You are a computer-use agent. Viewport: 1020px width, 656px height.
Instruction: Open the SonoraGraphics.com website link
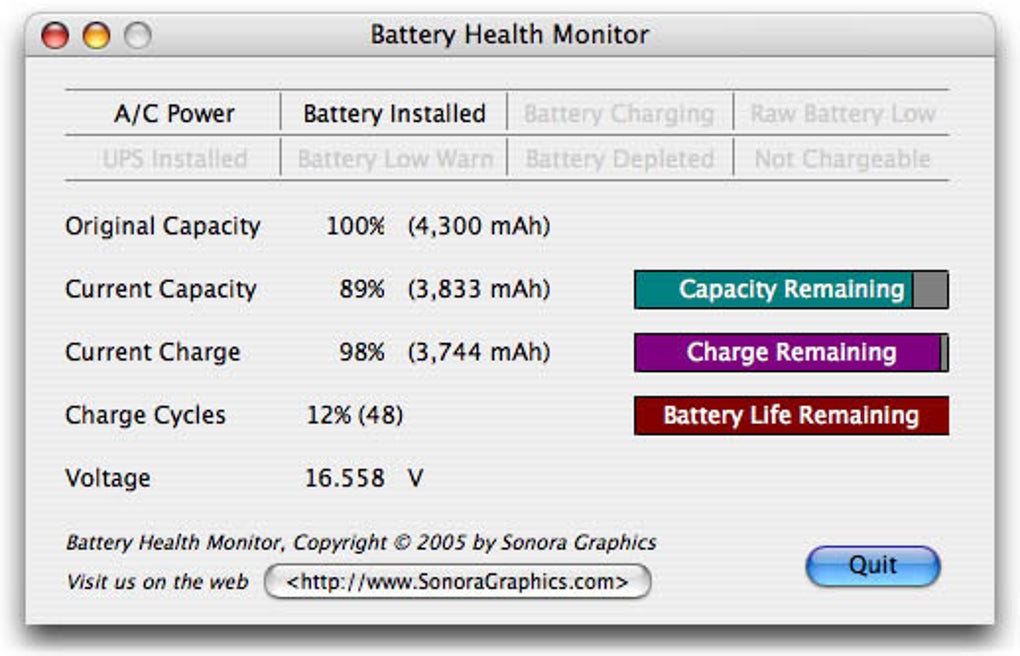pos(457,581)
